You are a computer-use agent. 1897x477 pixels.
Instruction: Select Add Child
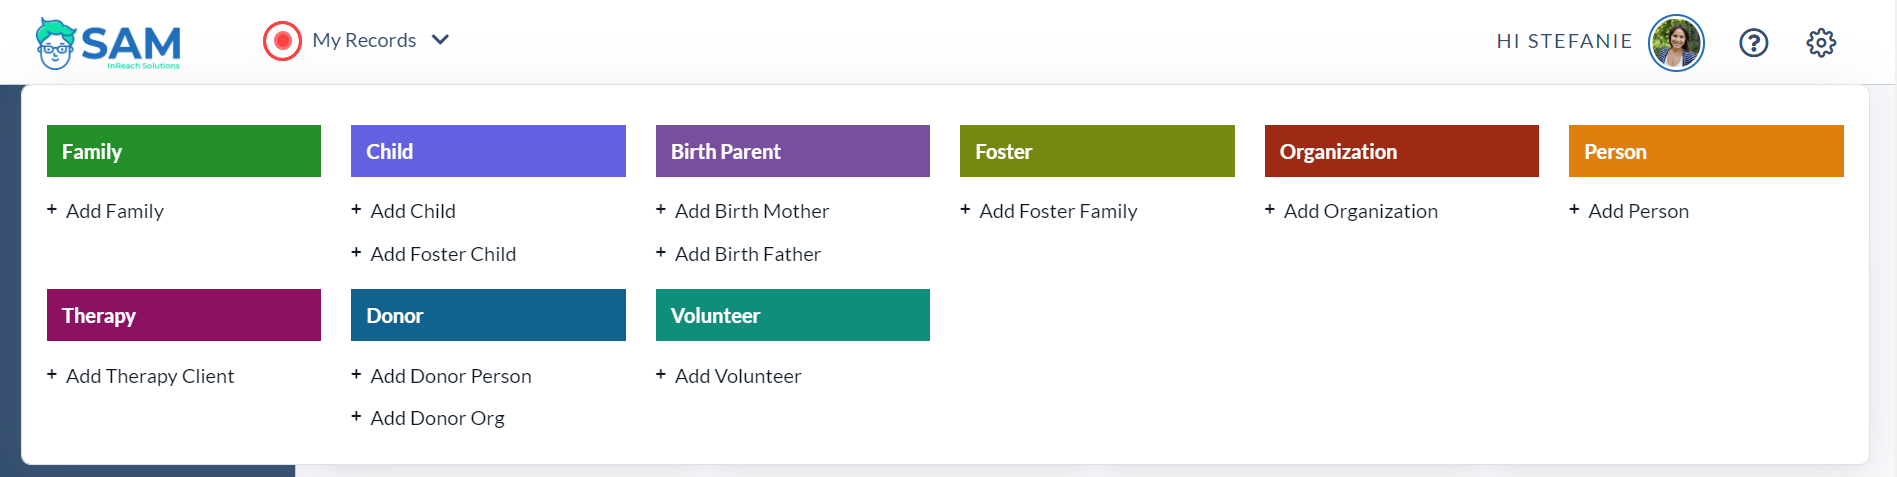point(413,211)
